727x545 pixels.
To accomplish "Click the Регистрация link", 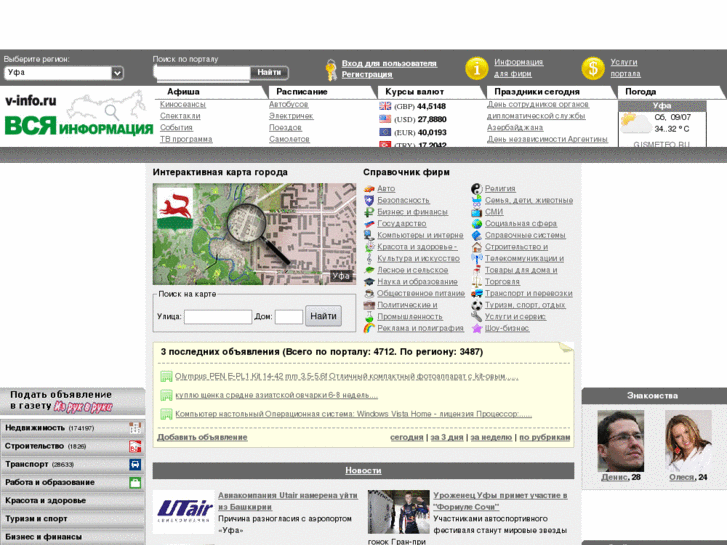I will click(x=367, y=74).
